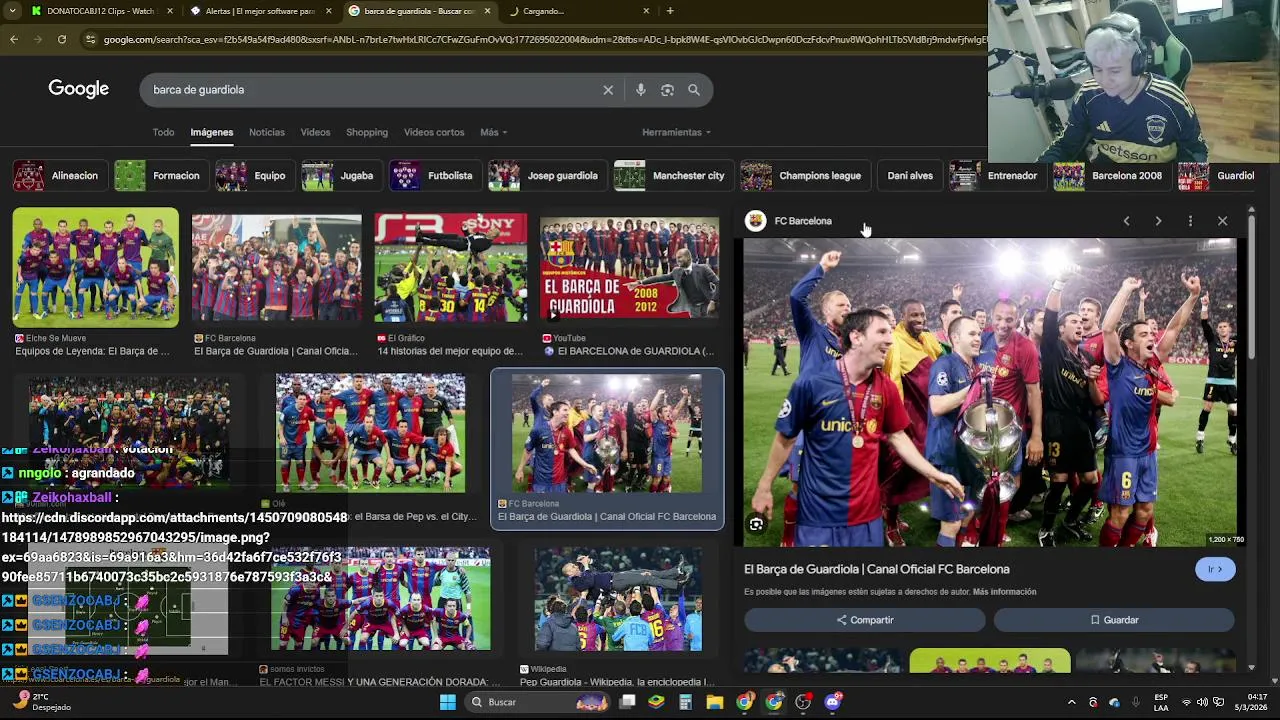Expand the Más search options dropdown
The image size is (1280, 720).
click(493, 132)
